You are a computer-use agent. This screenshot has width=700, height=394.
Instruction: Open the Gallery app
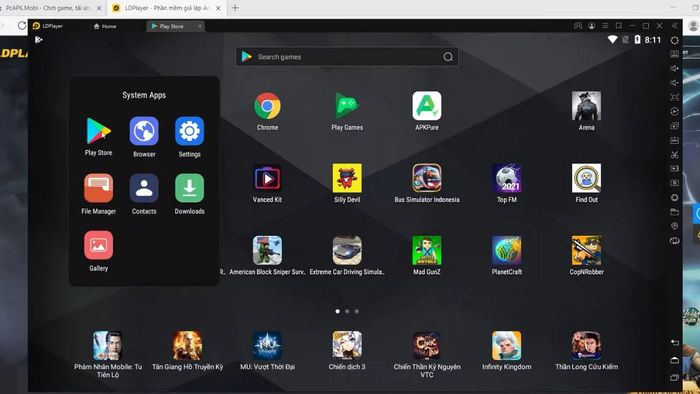coord(98,245)
